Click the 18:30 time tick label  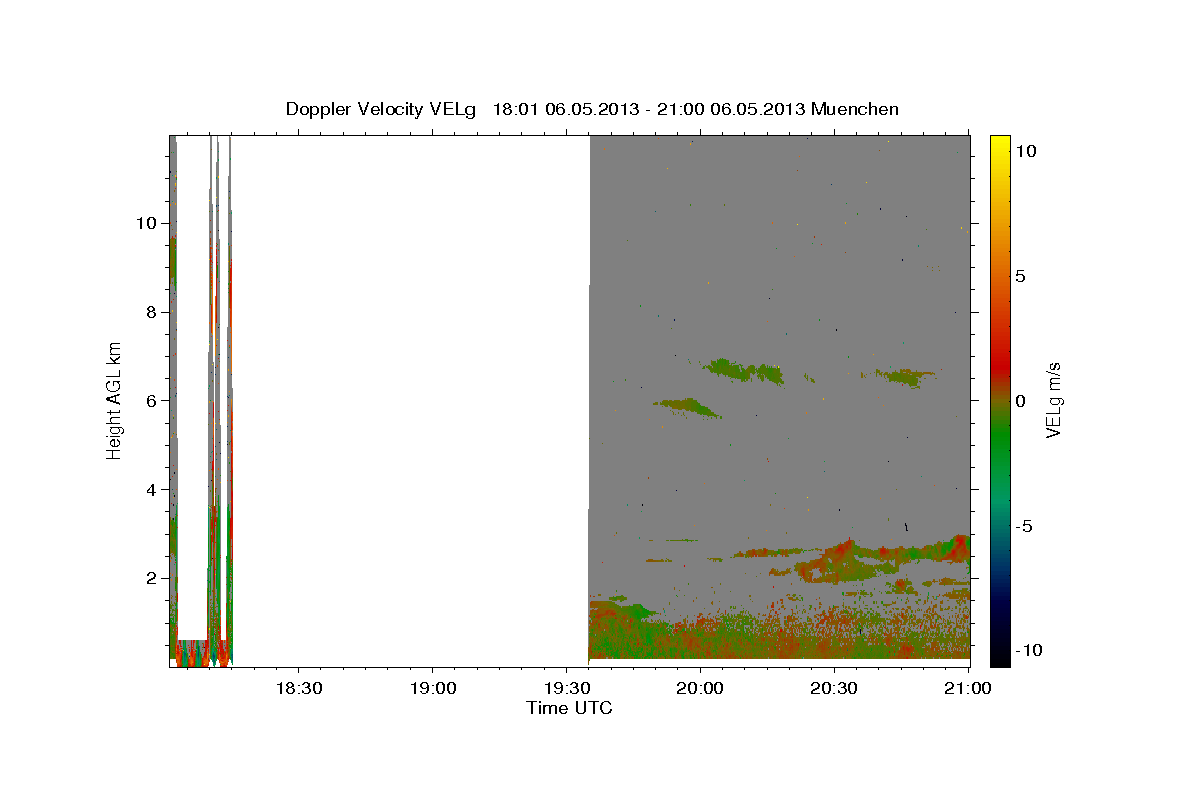[298, 689]
